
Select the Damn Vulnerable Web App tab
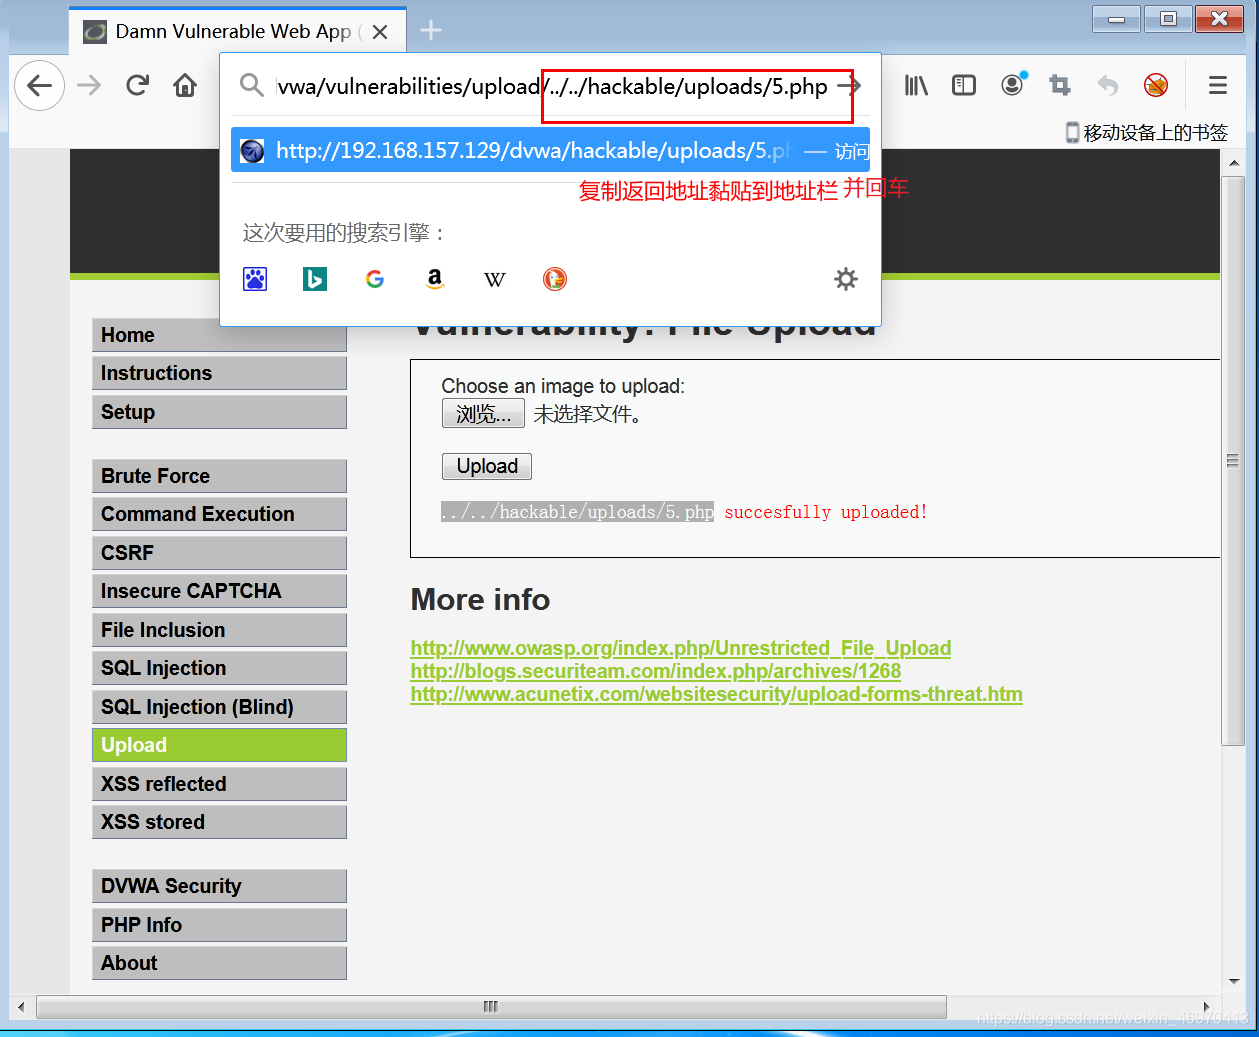click(238, 31)
